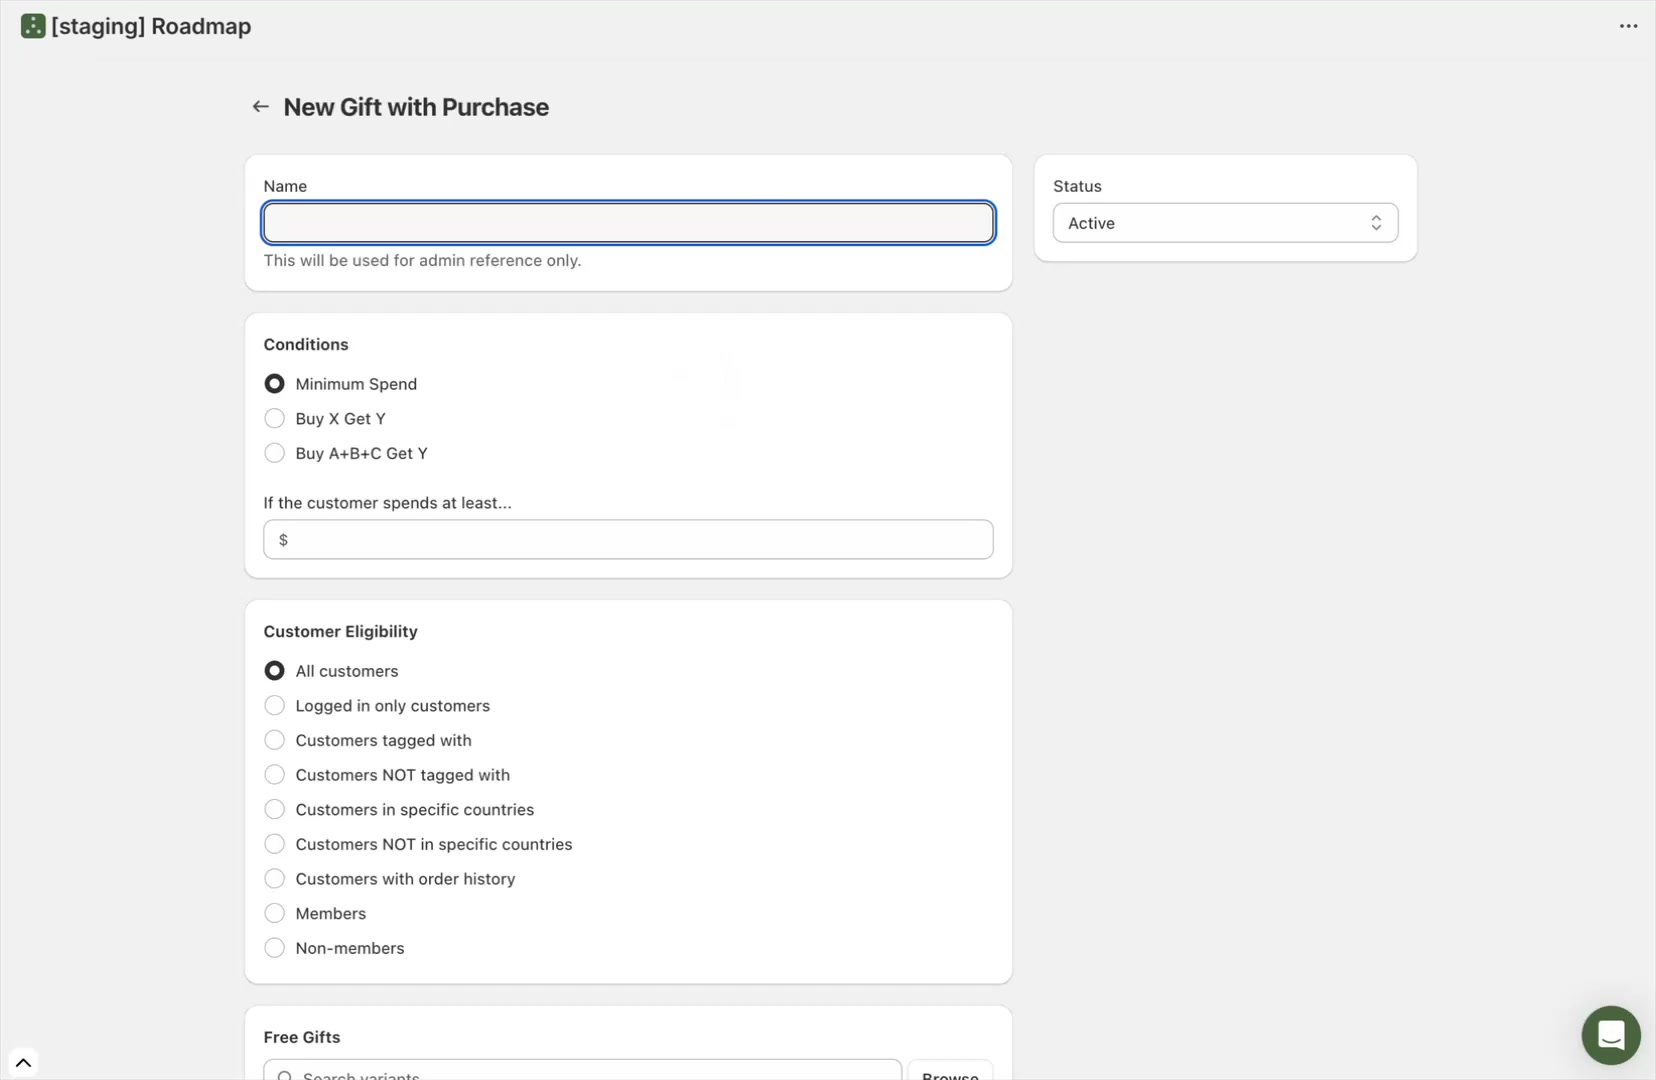Screen dimensions: 1656x1080
Task: Select Customers tagged with option
Action: tap(274, 740)
